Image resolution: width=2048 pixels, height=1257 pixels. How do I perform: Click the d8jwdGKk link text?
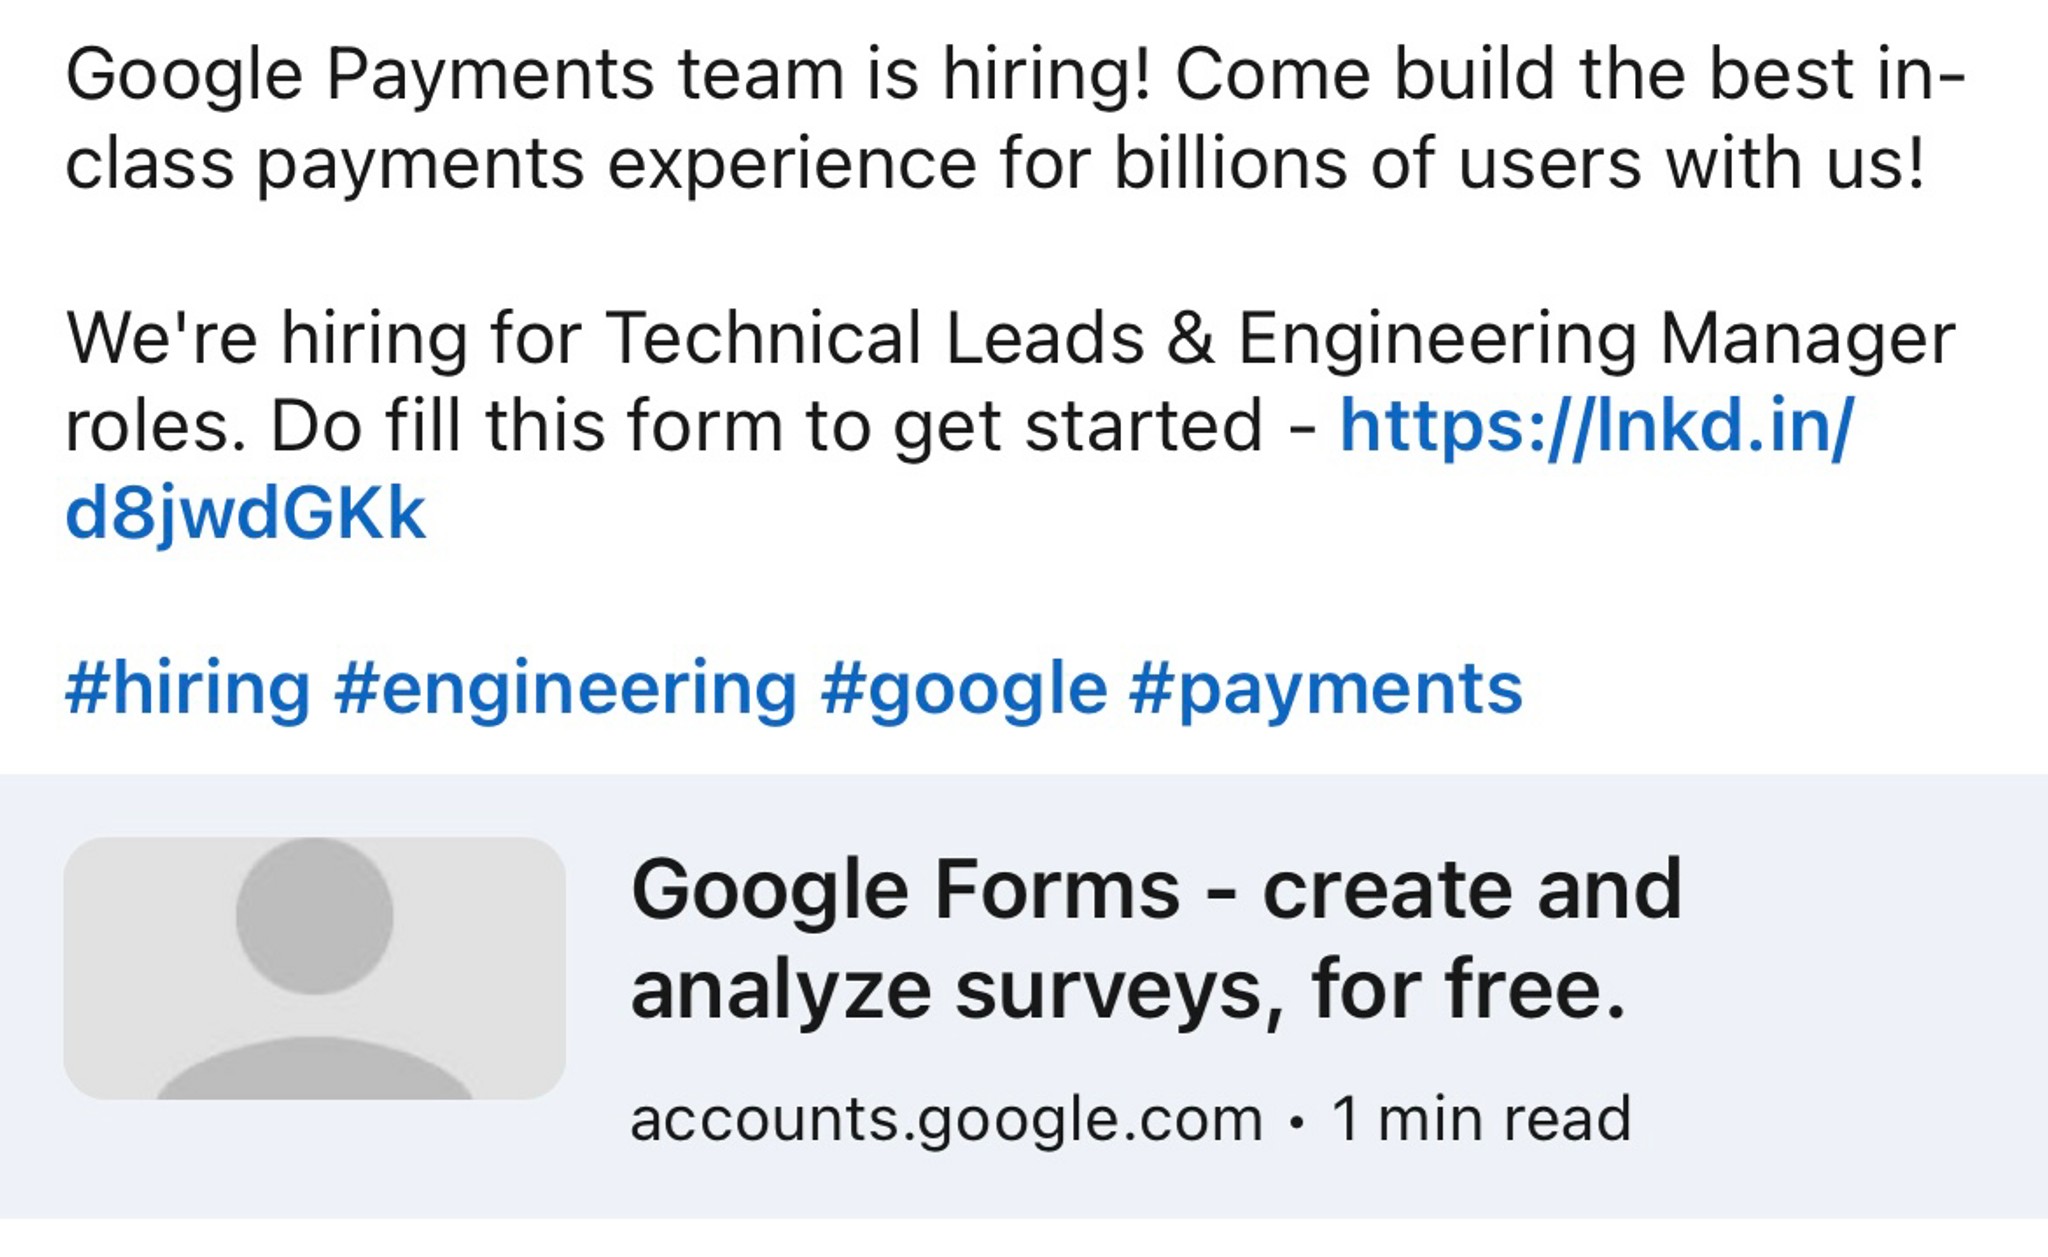point(246,514)
